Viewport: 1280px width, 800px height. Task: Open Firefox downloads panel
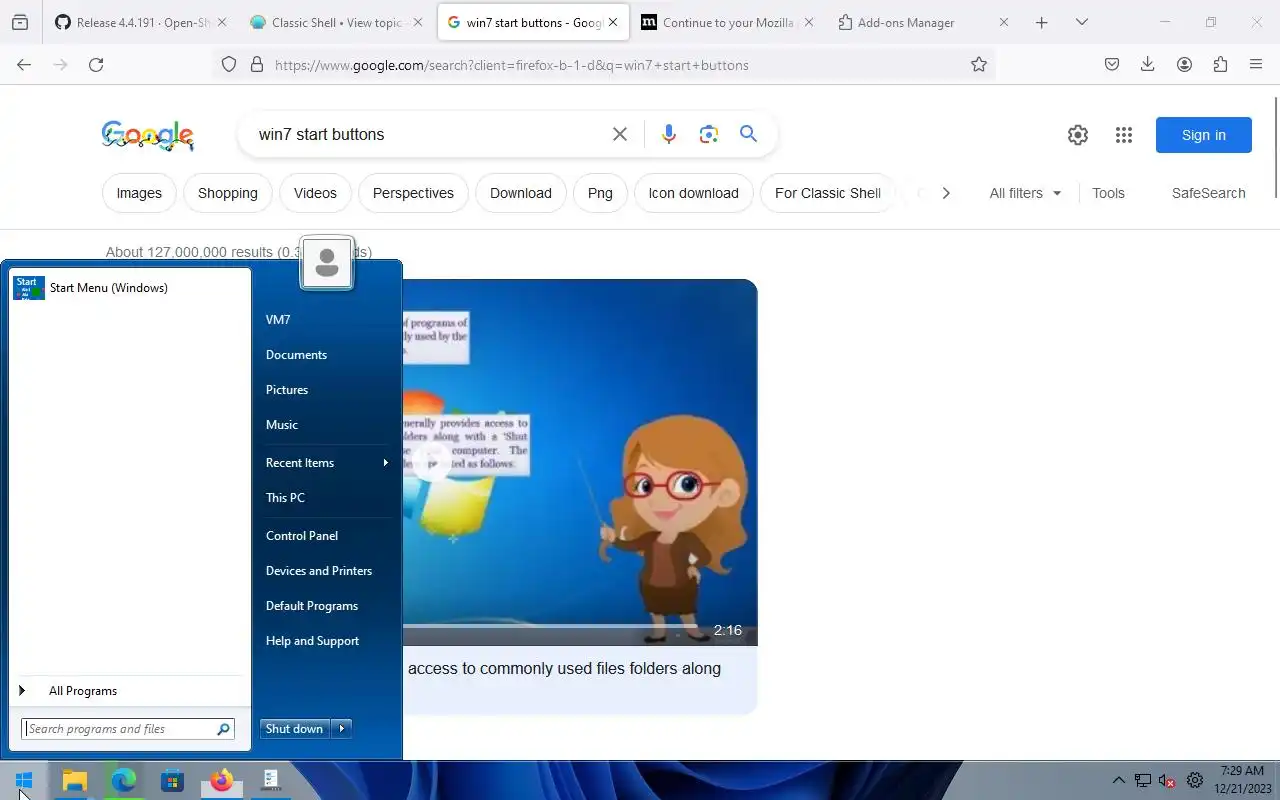[x=1148, y=64]
